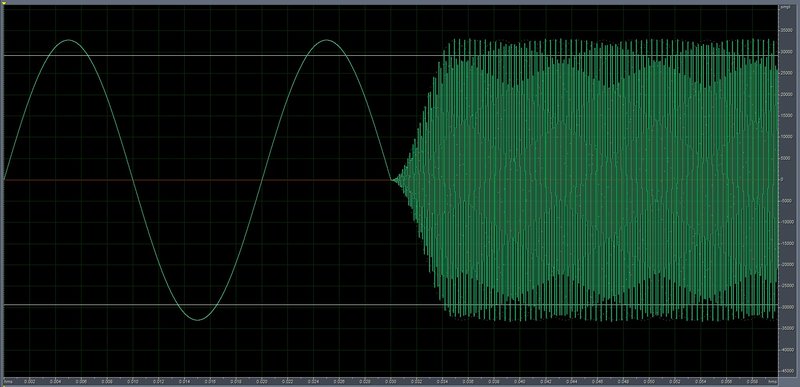Click the 0 value on amplitude ruler

coord(782,179)
